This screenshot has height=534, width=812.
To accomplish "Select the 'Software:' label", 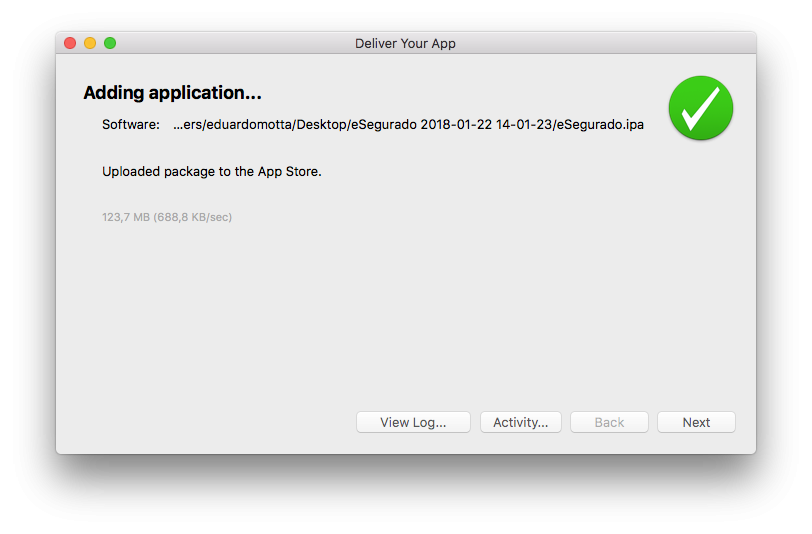I will 130,125.
